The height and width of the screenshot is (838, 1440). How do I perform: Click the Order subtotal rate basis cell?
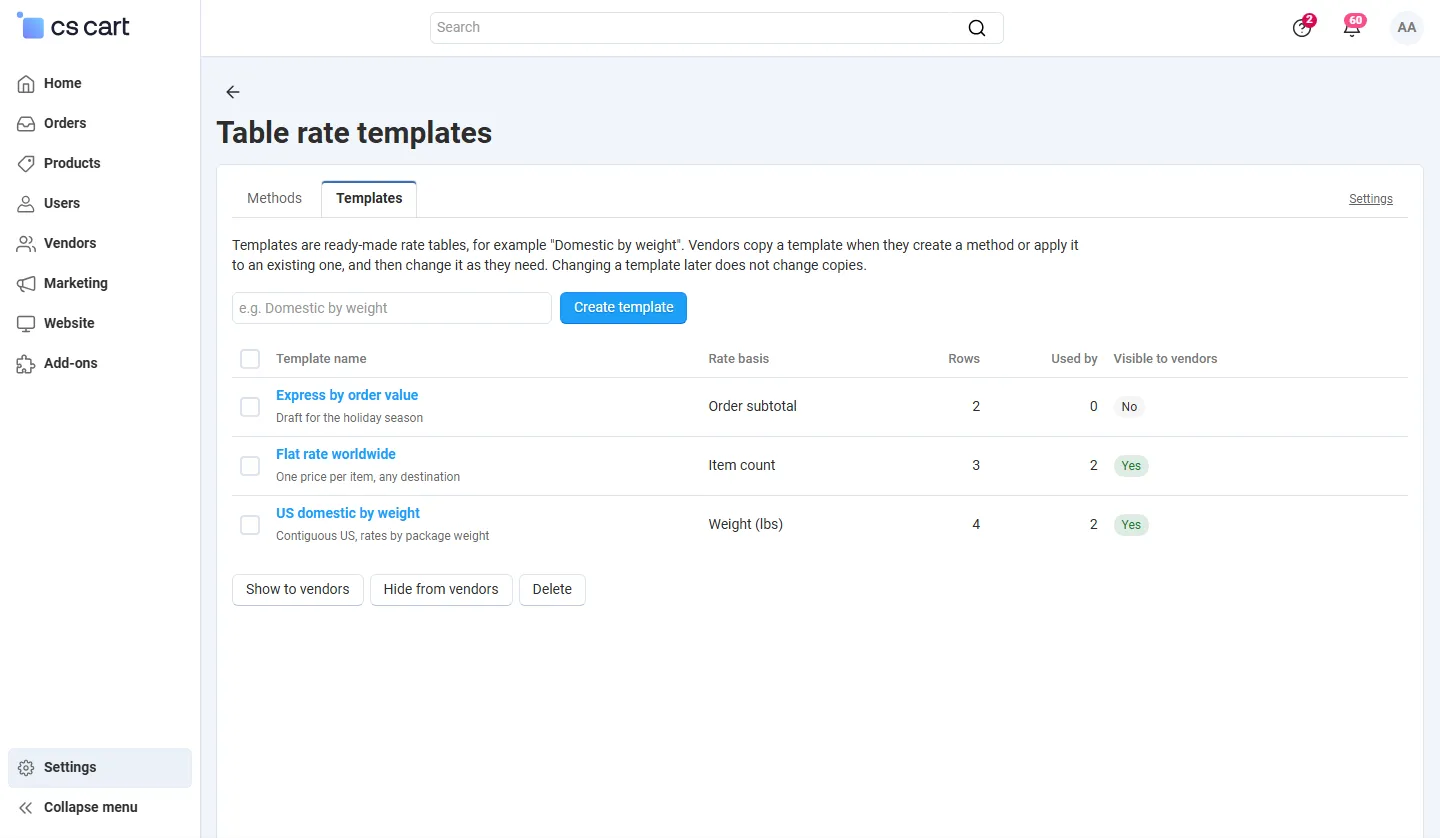coord(752,407)
